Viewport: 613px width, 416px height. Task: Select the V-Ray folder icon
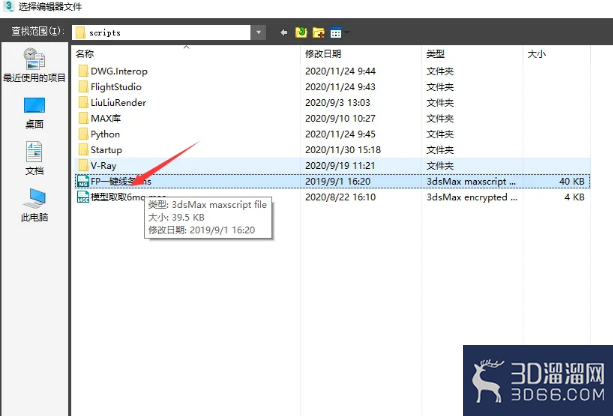83,165
